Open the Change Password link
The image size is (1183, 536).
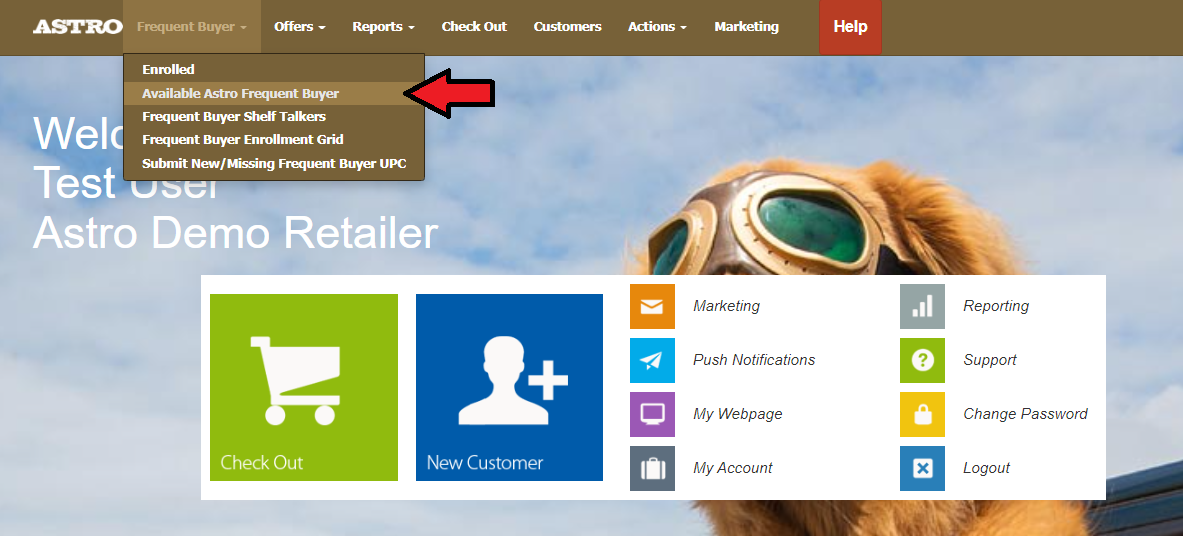(x=1025, y=414)
